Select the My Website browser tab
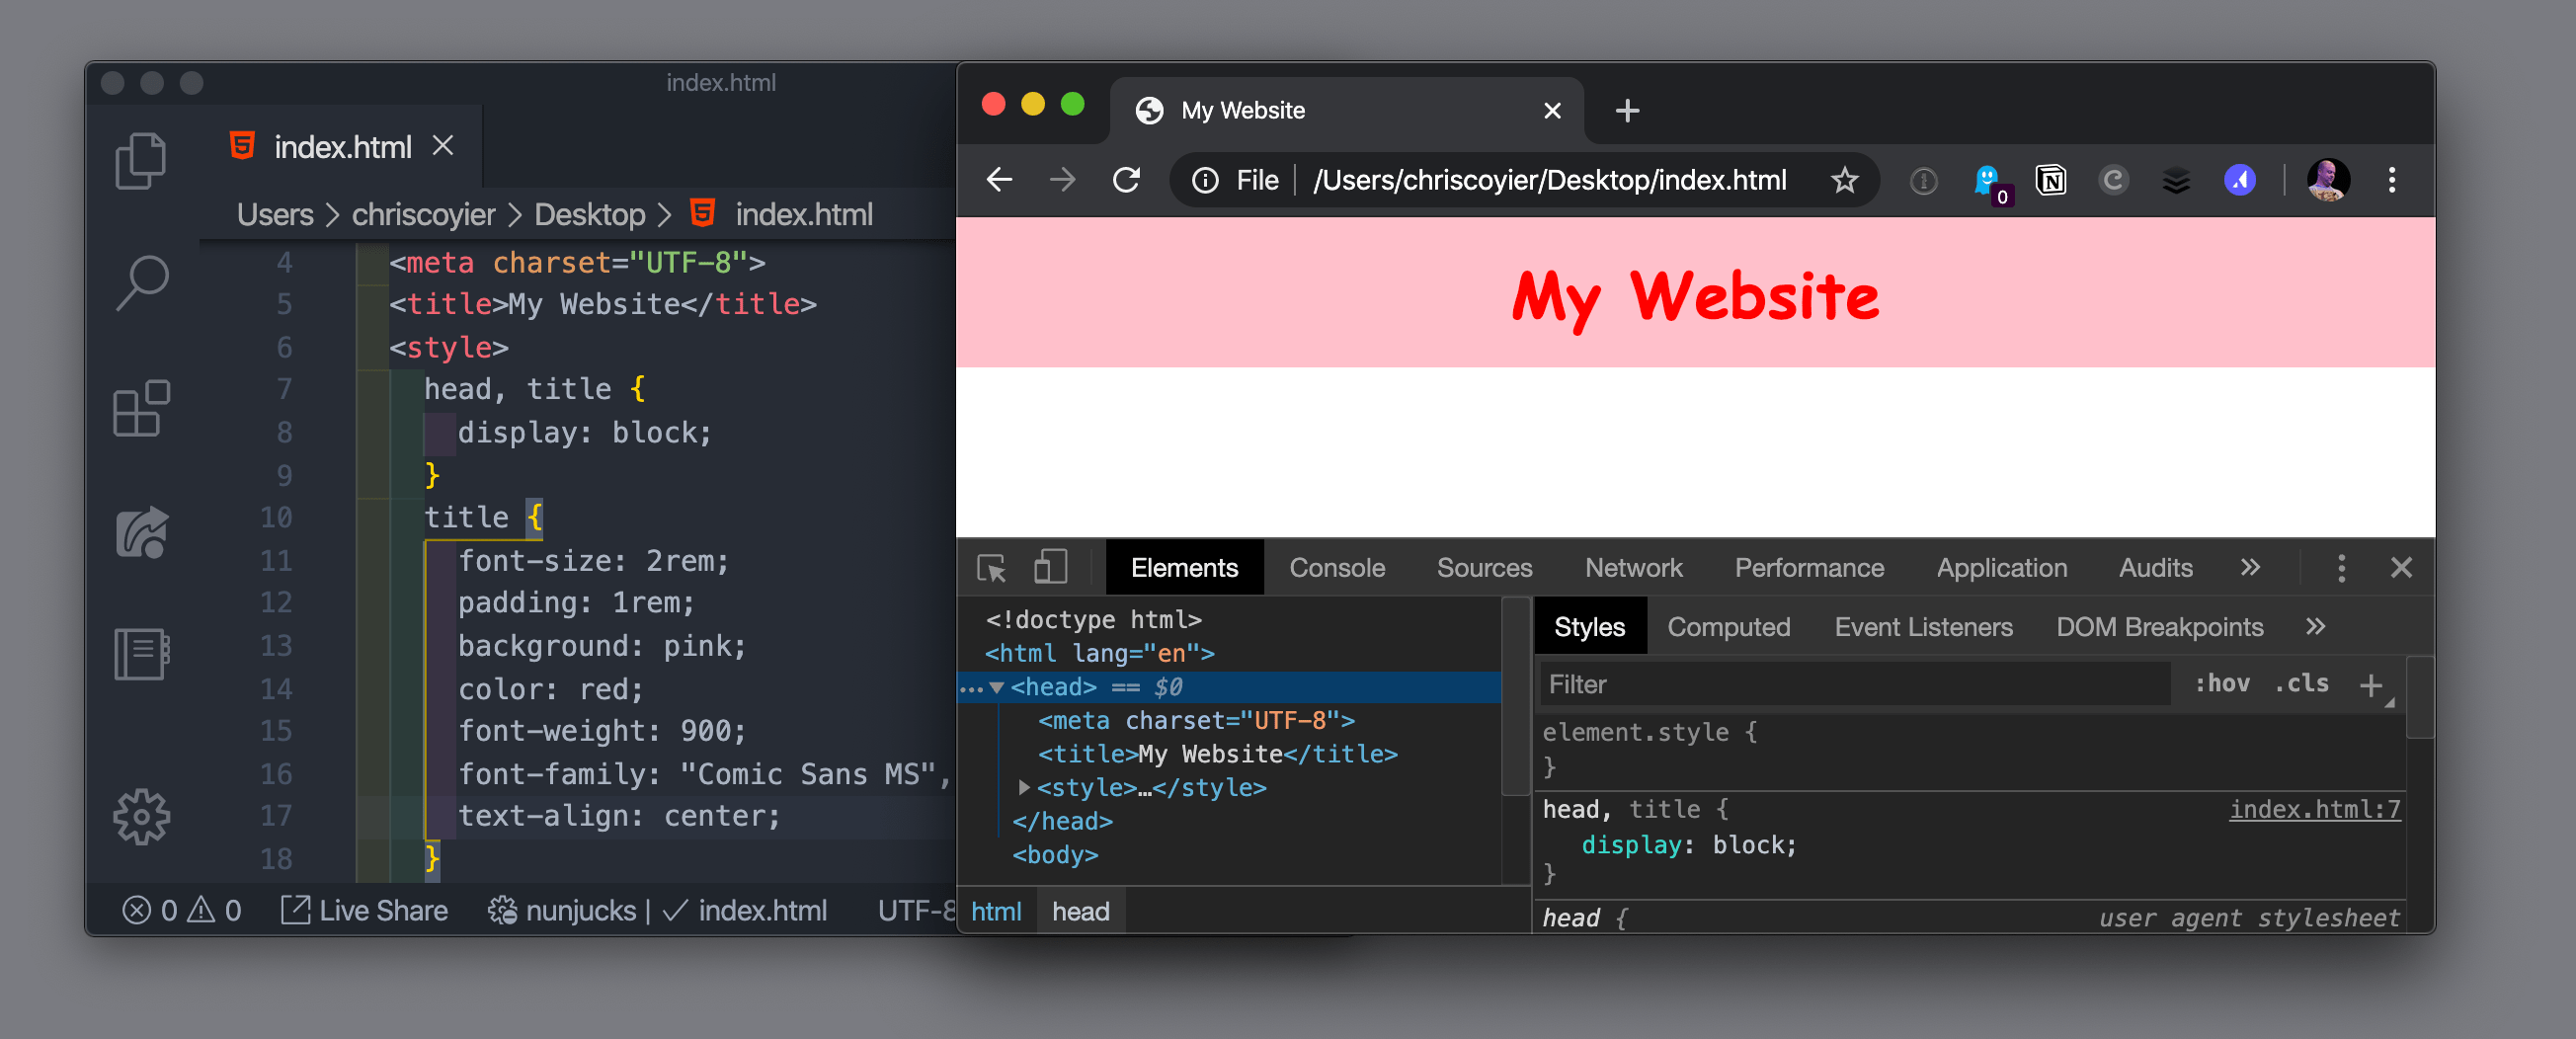 pos(1347,110)
